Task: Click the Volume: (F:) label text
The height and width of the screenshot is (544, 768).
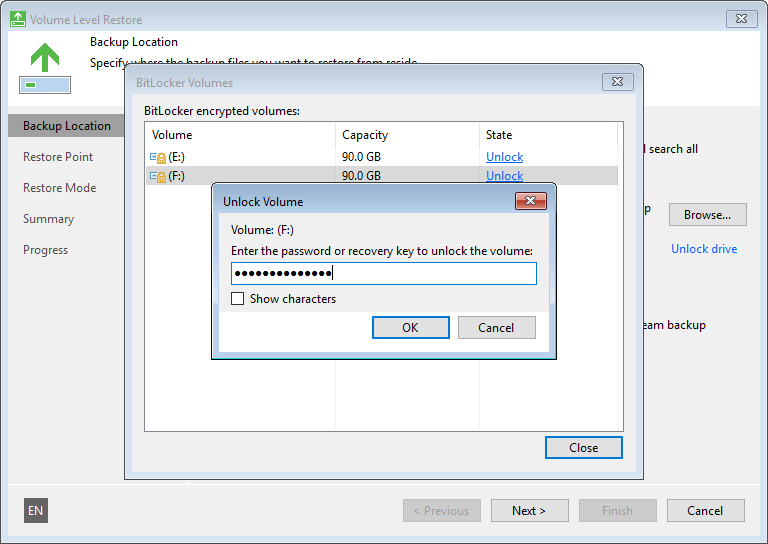Action: [x=262, y=230]
